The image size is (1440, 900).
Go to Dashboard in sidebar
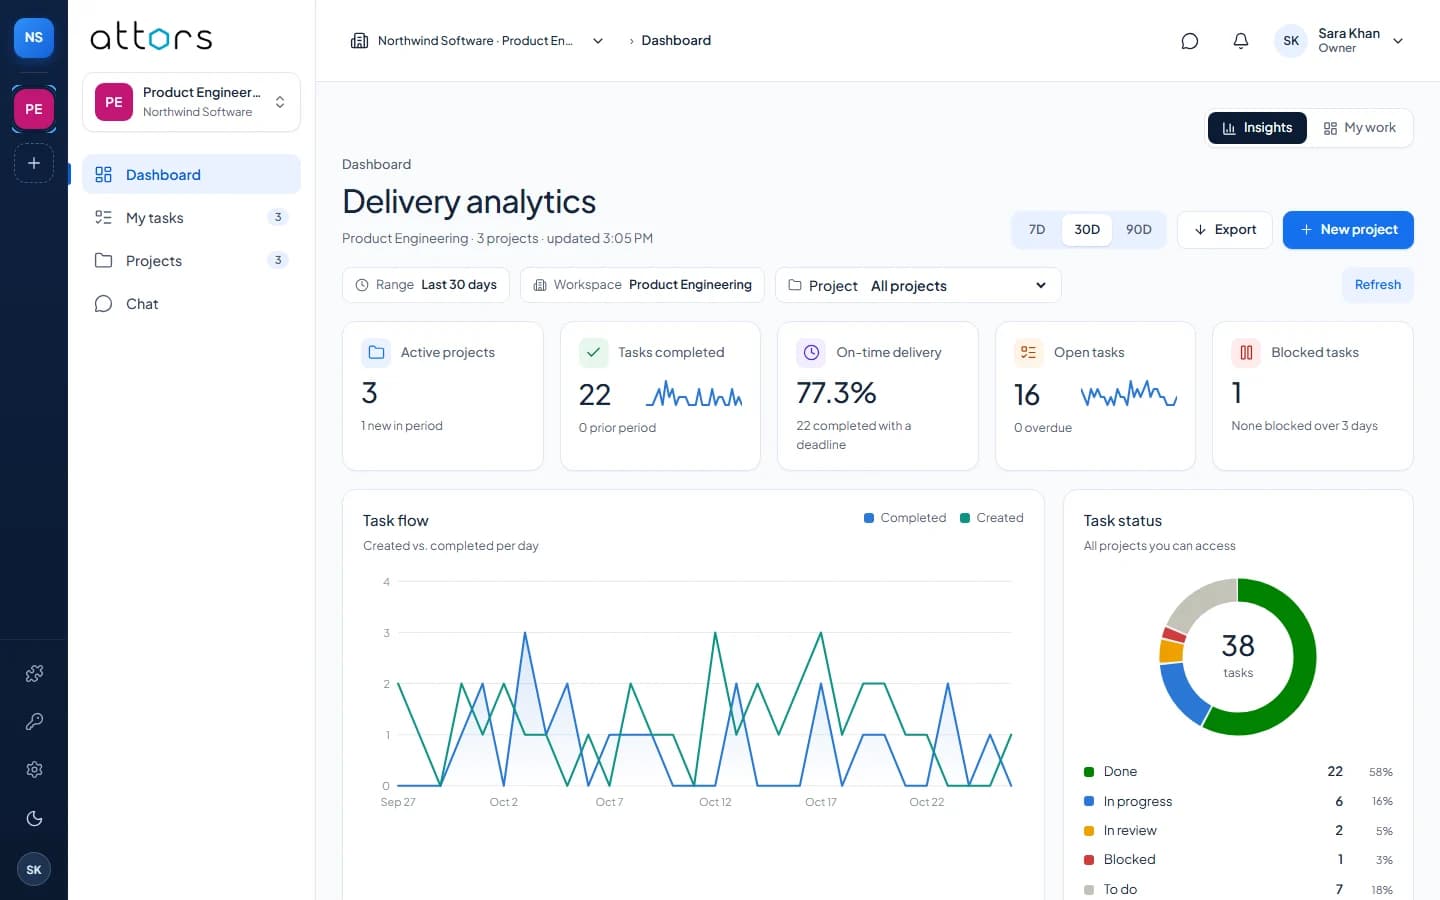pos(191,174)
